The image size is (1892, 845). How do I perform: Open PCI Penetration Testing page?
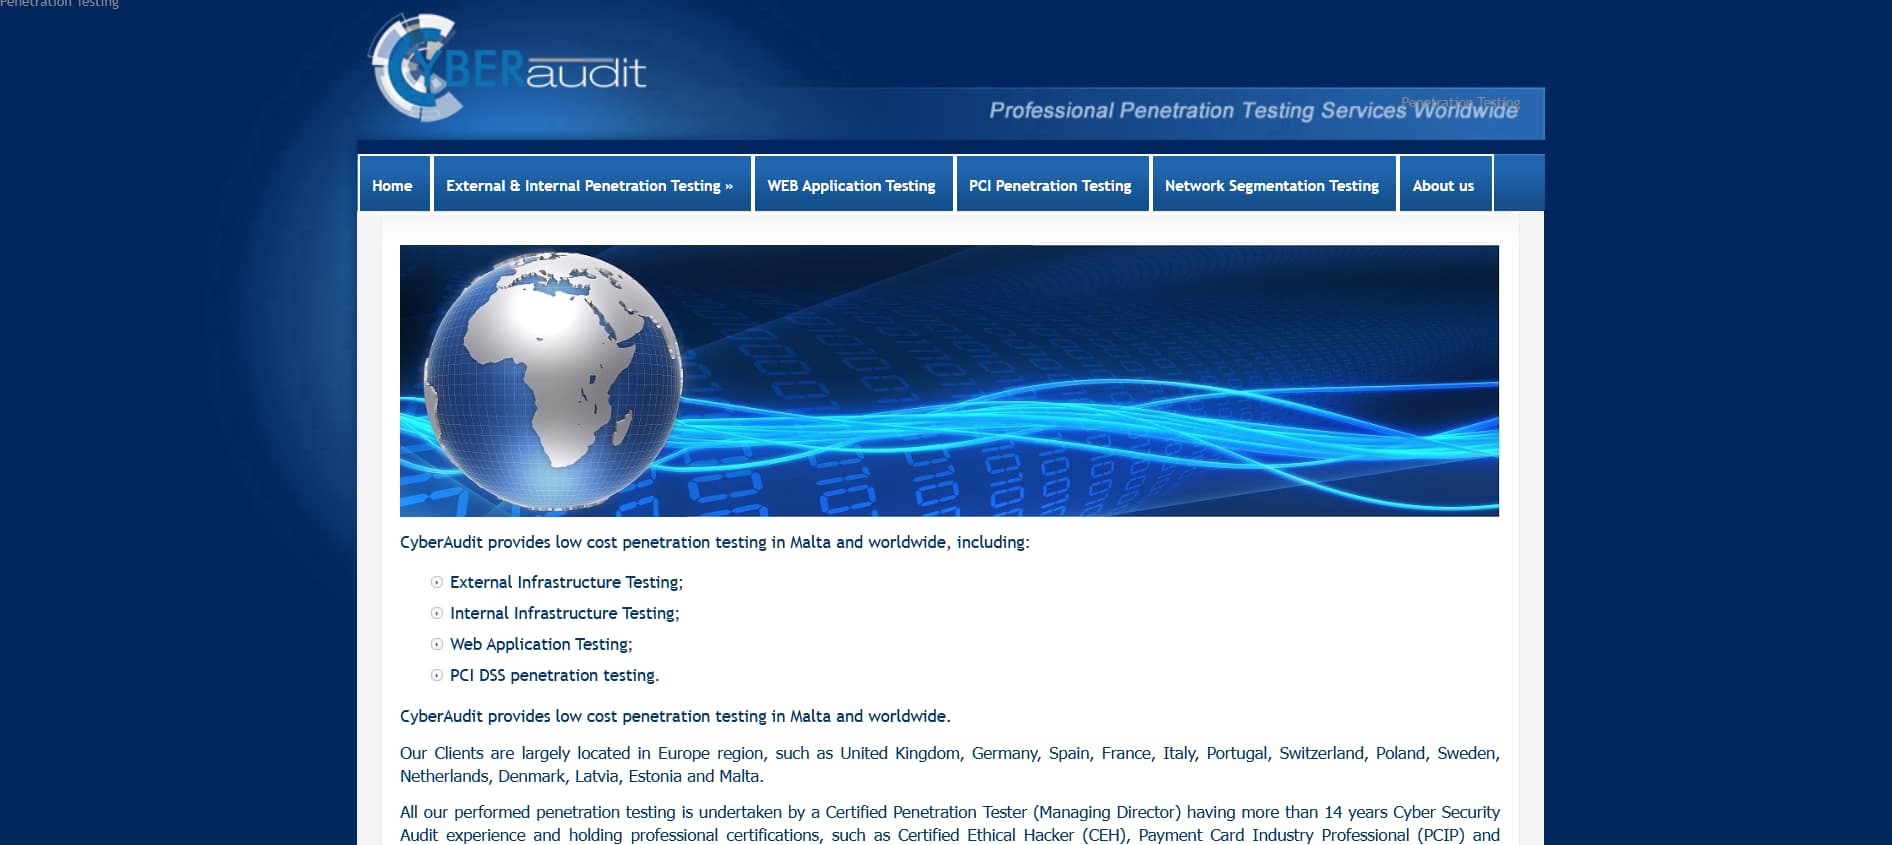click(x=1052, y=184)
